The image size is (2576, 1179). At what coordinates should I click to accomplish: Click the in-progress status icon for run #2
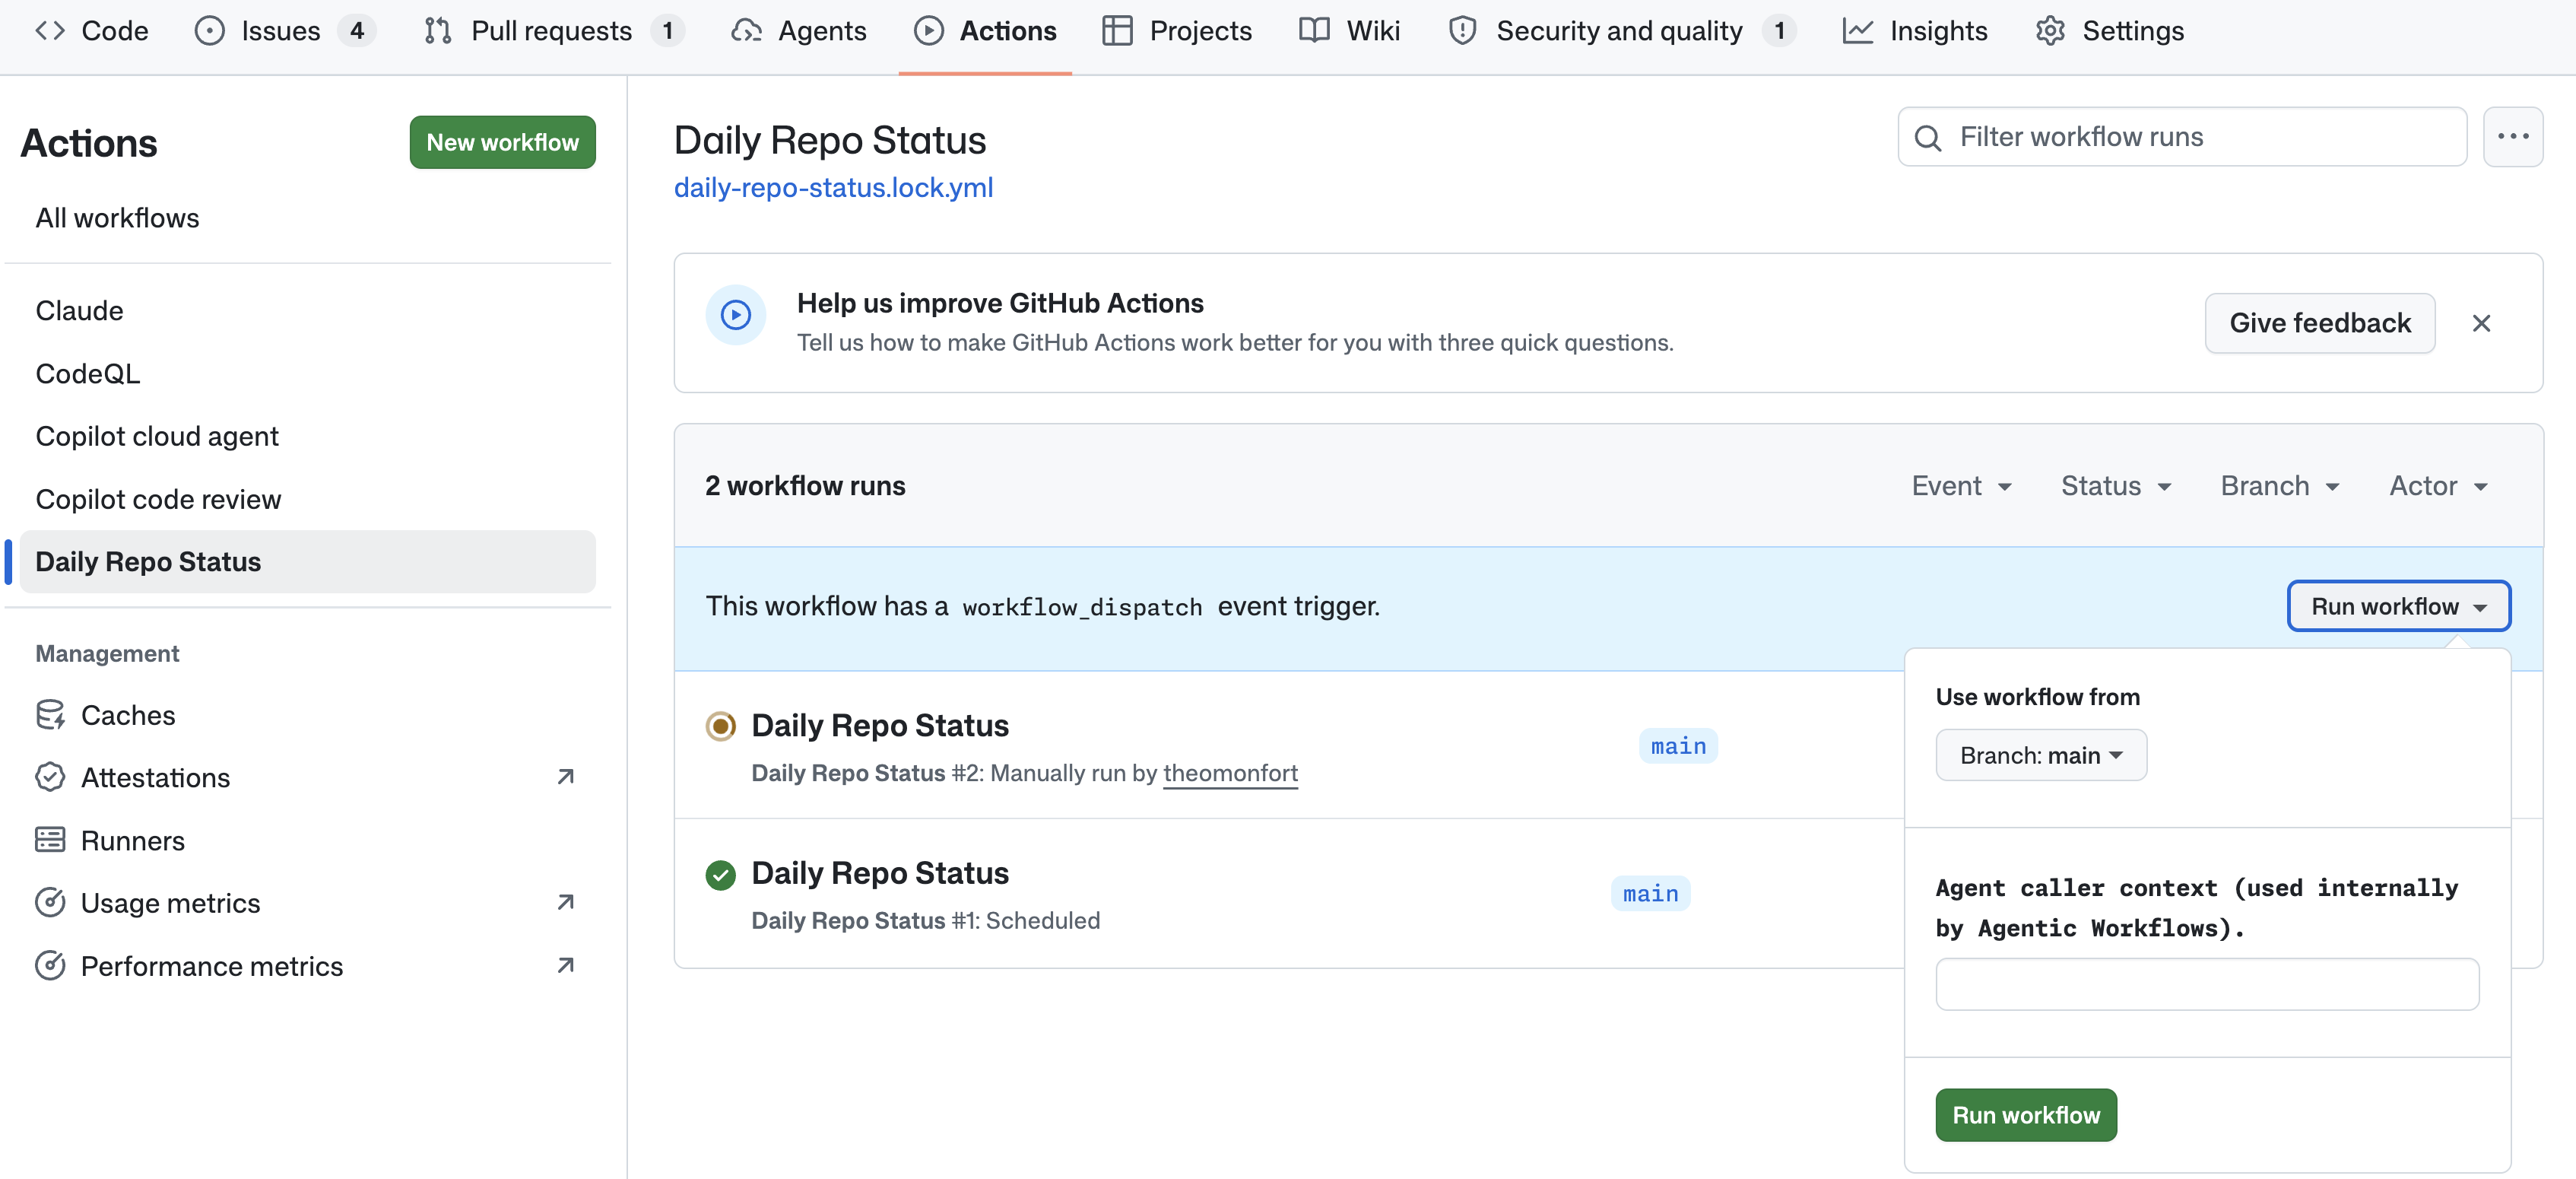720,726
